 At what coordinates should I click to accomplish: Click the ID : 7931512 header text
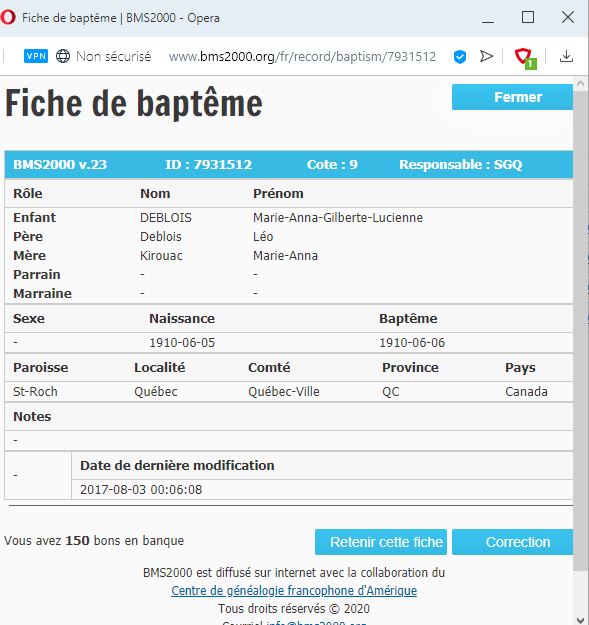click(x=208, y=165)
